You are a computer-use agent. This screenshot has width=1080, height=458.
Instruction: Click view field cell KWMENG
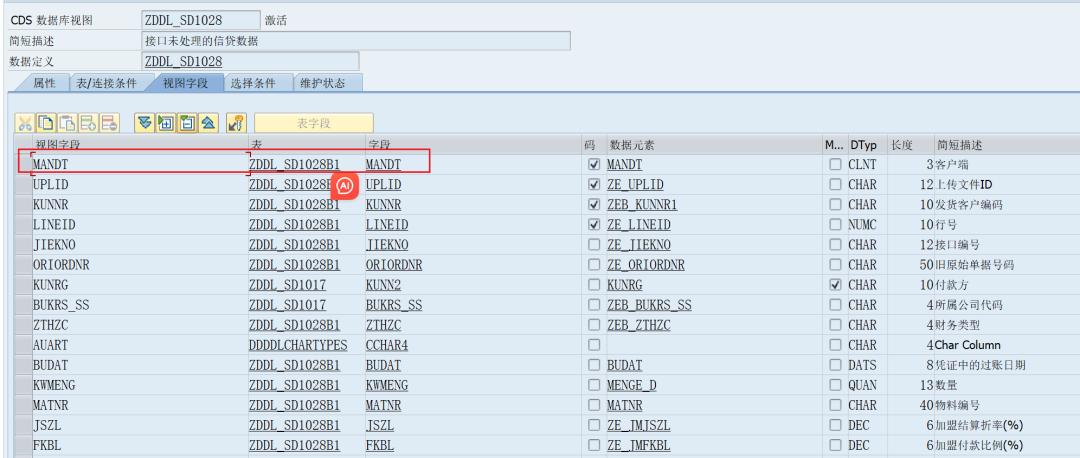(140, 385)
